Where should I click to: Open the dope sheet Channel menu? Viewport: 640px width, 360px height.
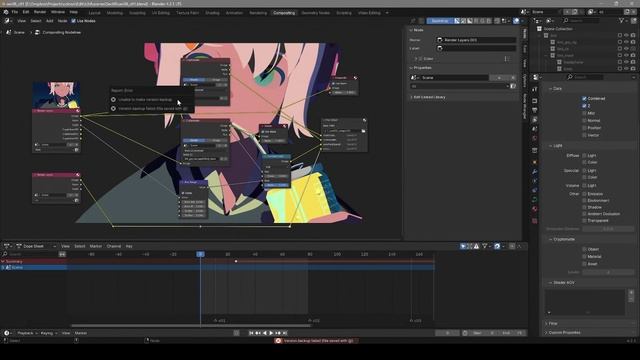[x=114, y=246]
